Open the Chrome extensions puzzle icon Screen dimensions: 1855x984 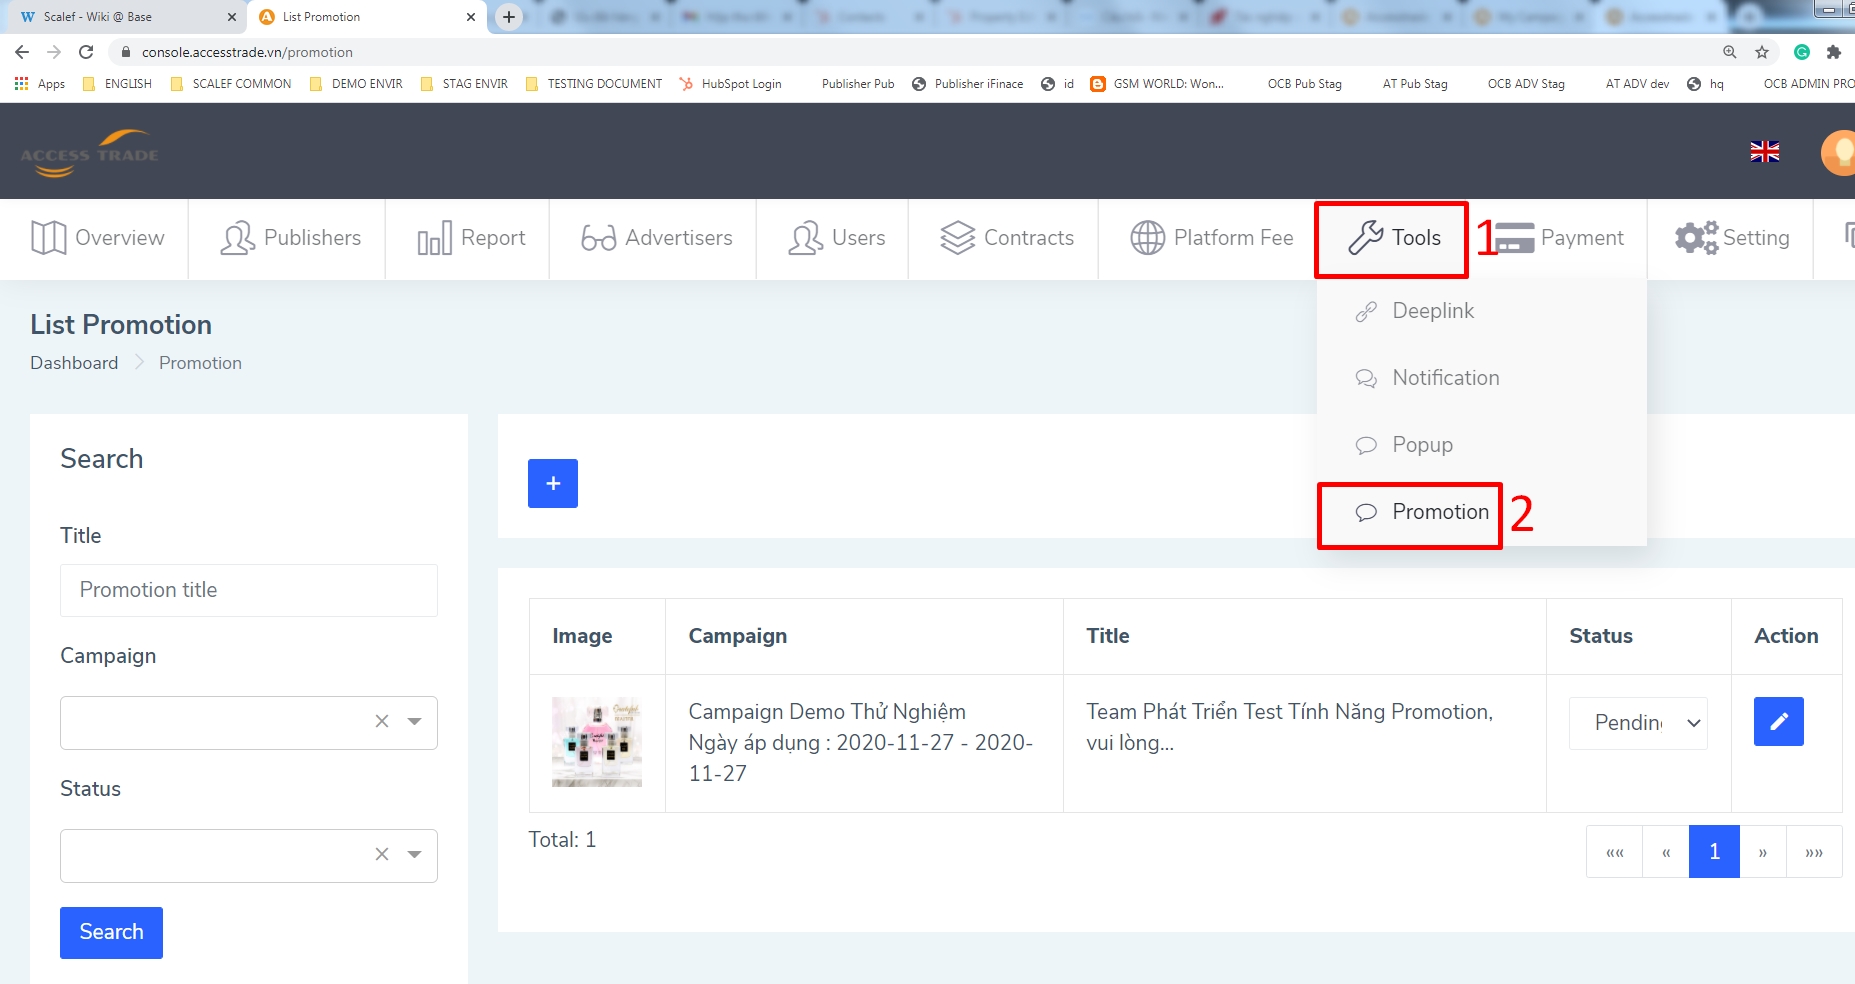1833,52
